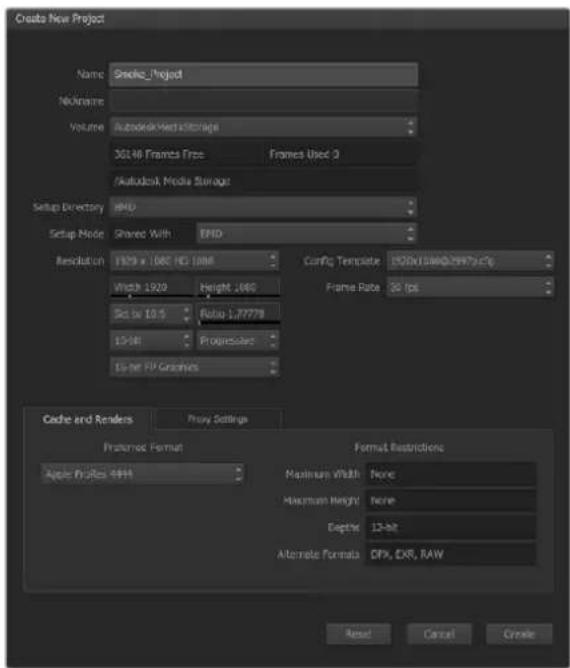Open the Setup Mode Shared With dropdown

click(306, 233)
